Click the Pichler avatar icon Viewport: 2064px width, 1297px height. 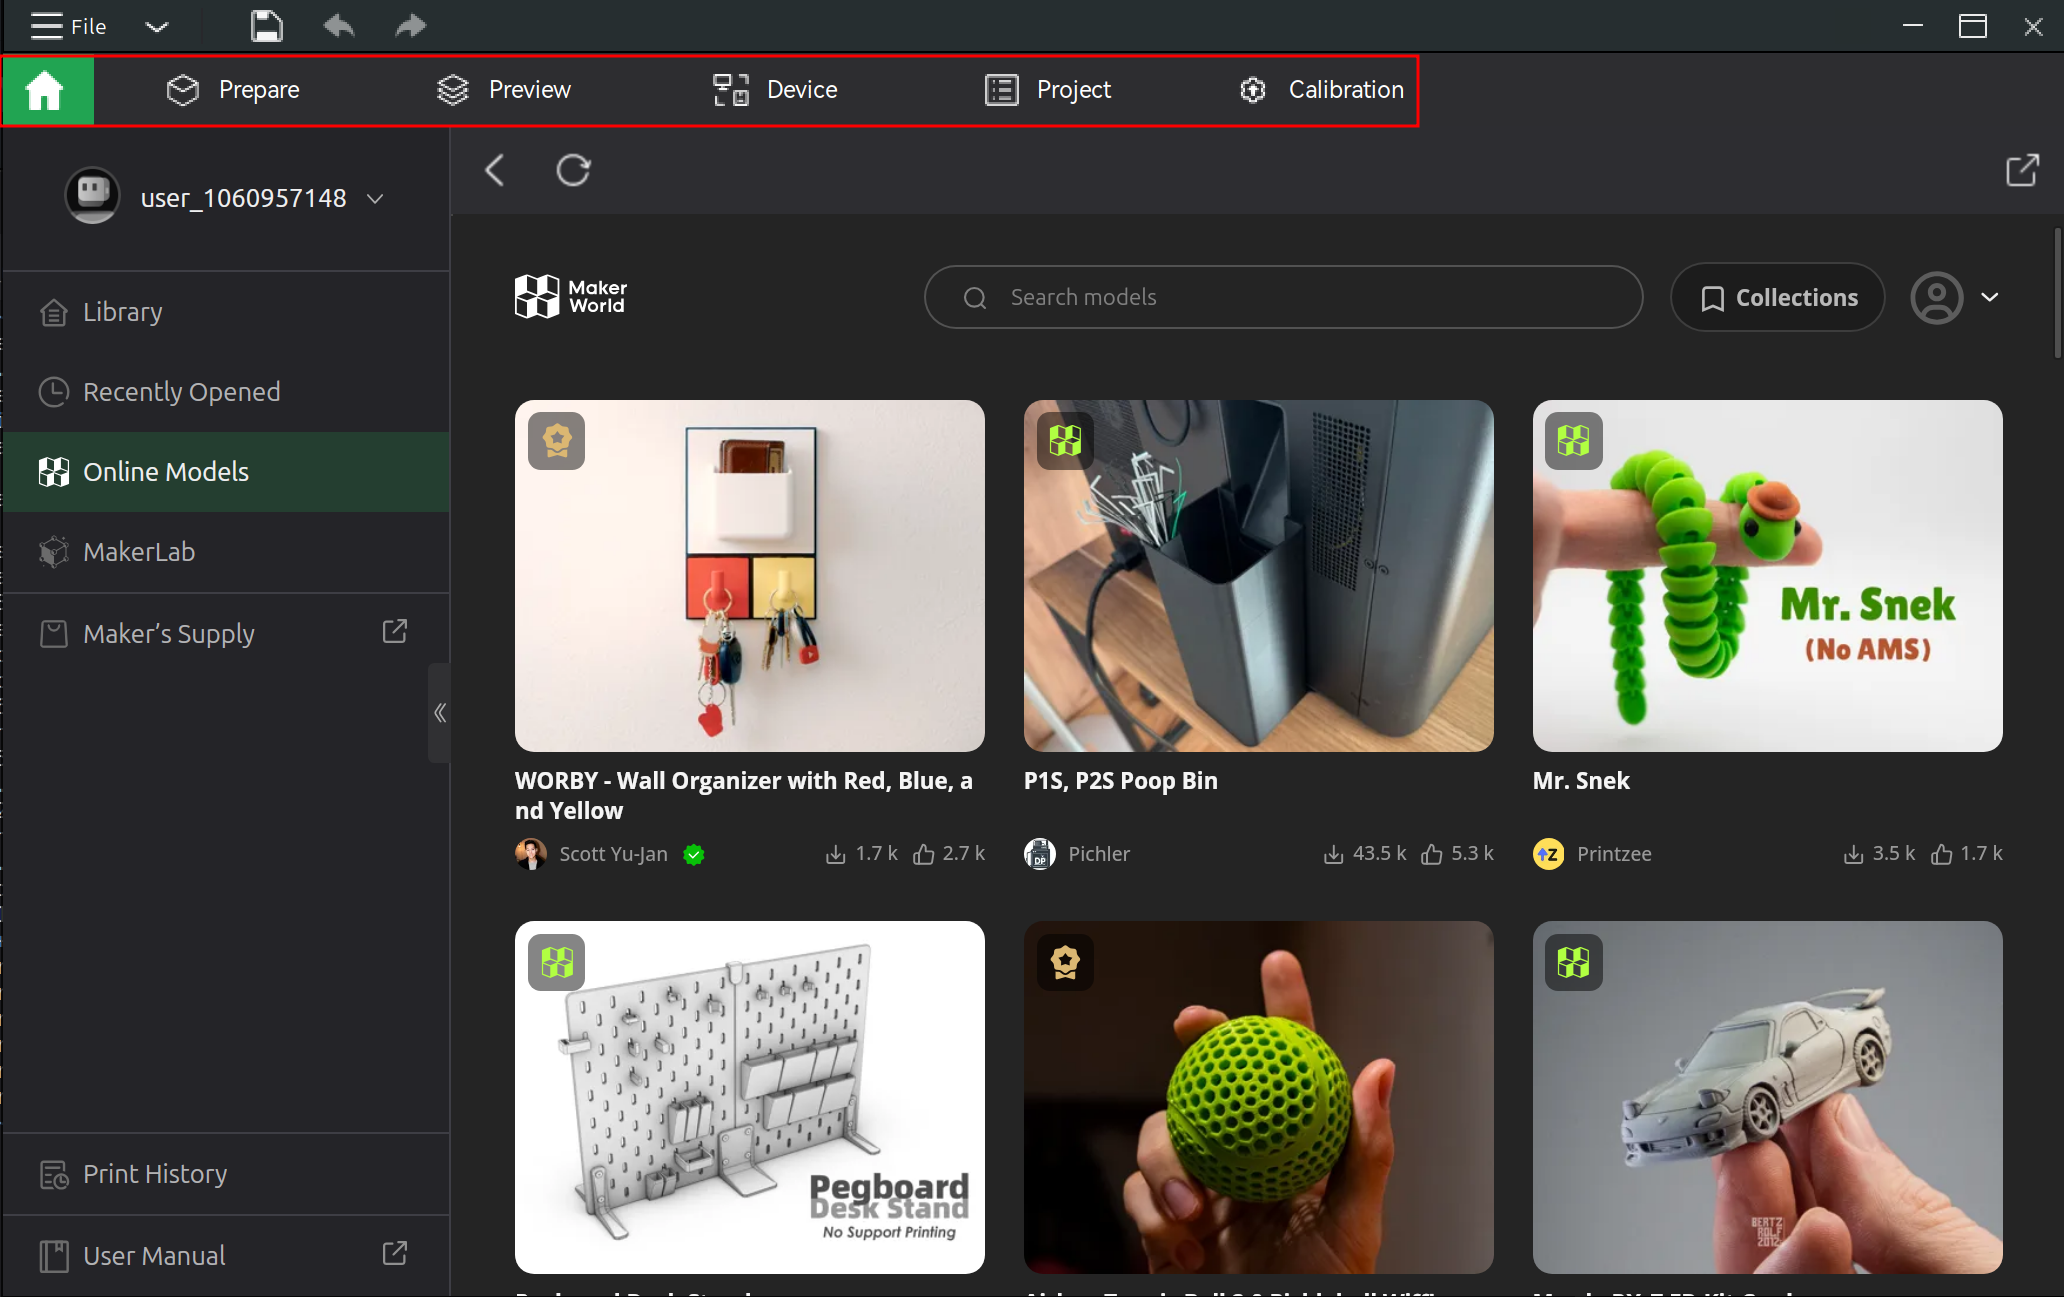coord(1040,854)
